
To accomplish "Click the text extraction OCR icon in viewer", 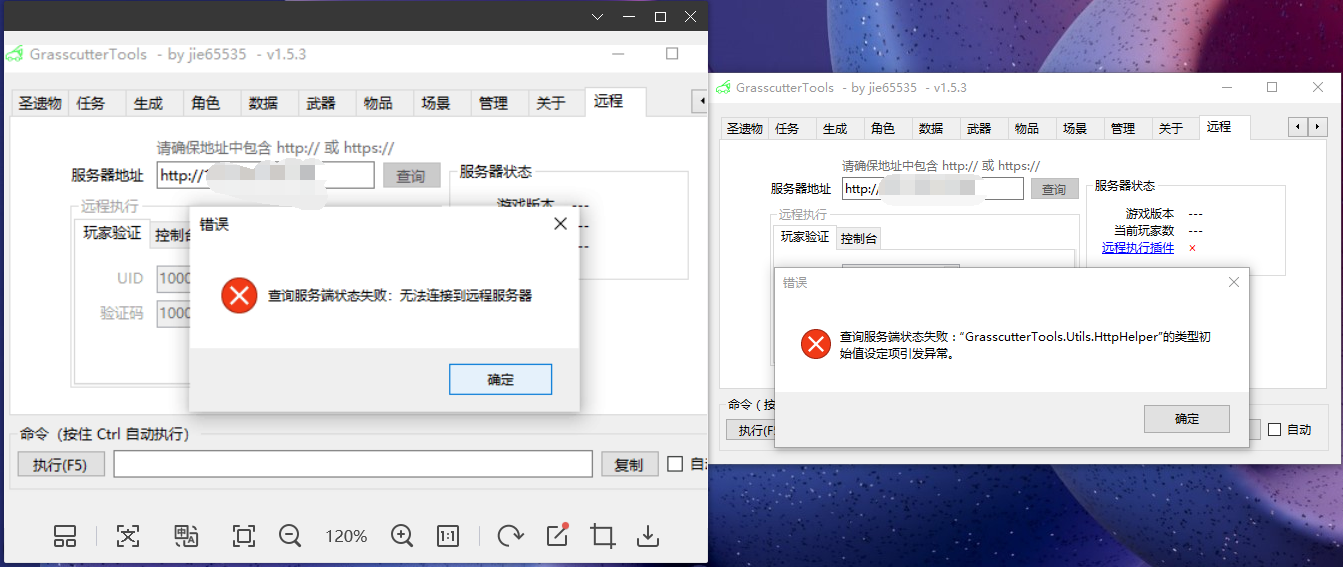I will point(128,536).
